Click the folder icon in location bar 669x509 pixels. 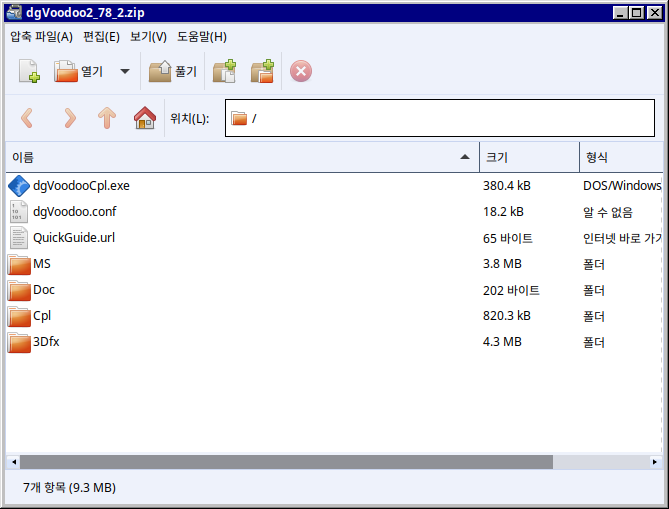(239, 118)
